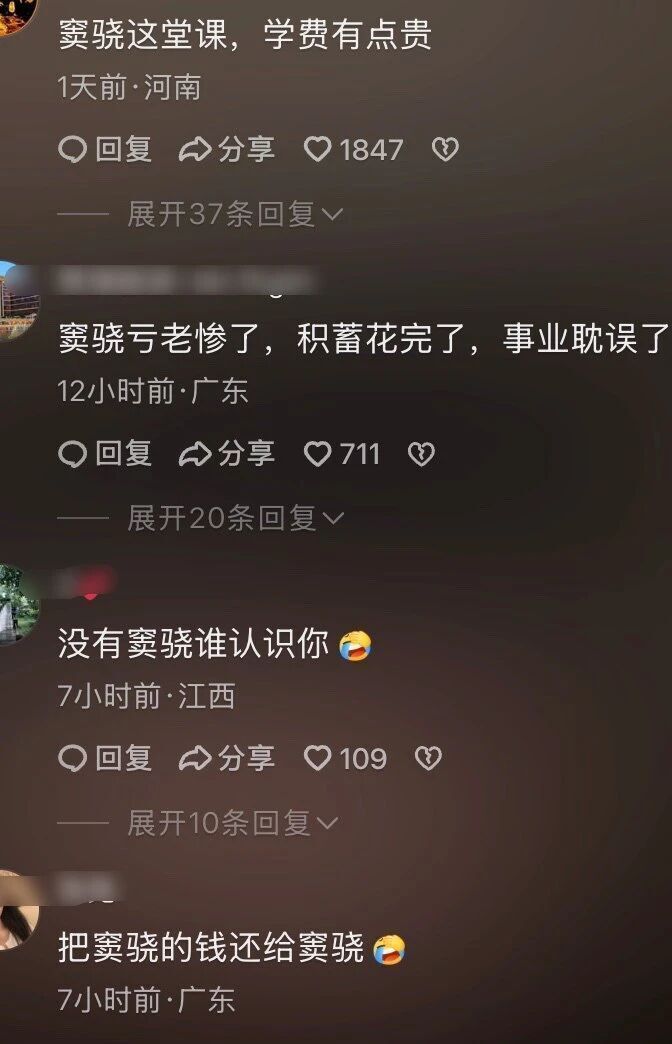Dislike the comment about 学费有点贵

pyautogui.click(x=445, y=150)
